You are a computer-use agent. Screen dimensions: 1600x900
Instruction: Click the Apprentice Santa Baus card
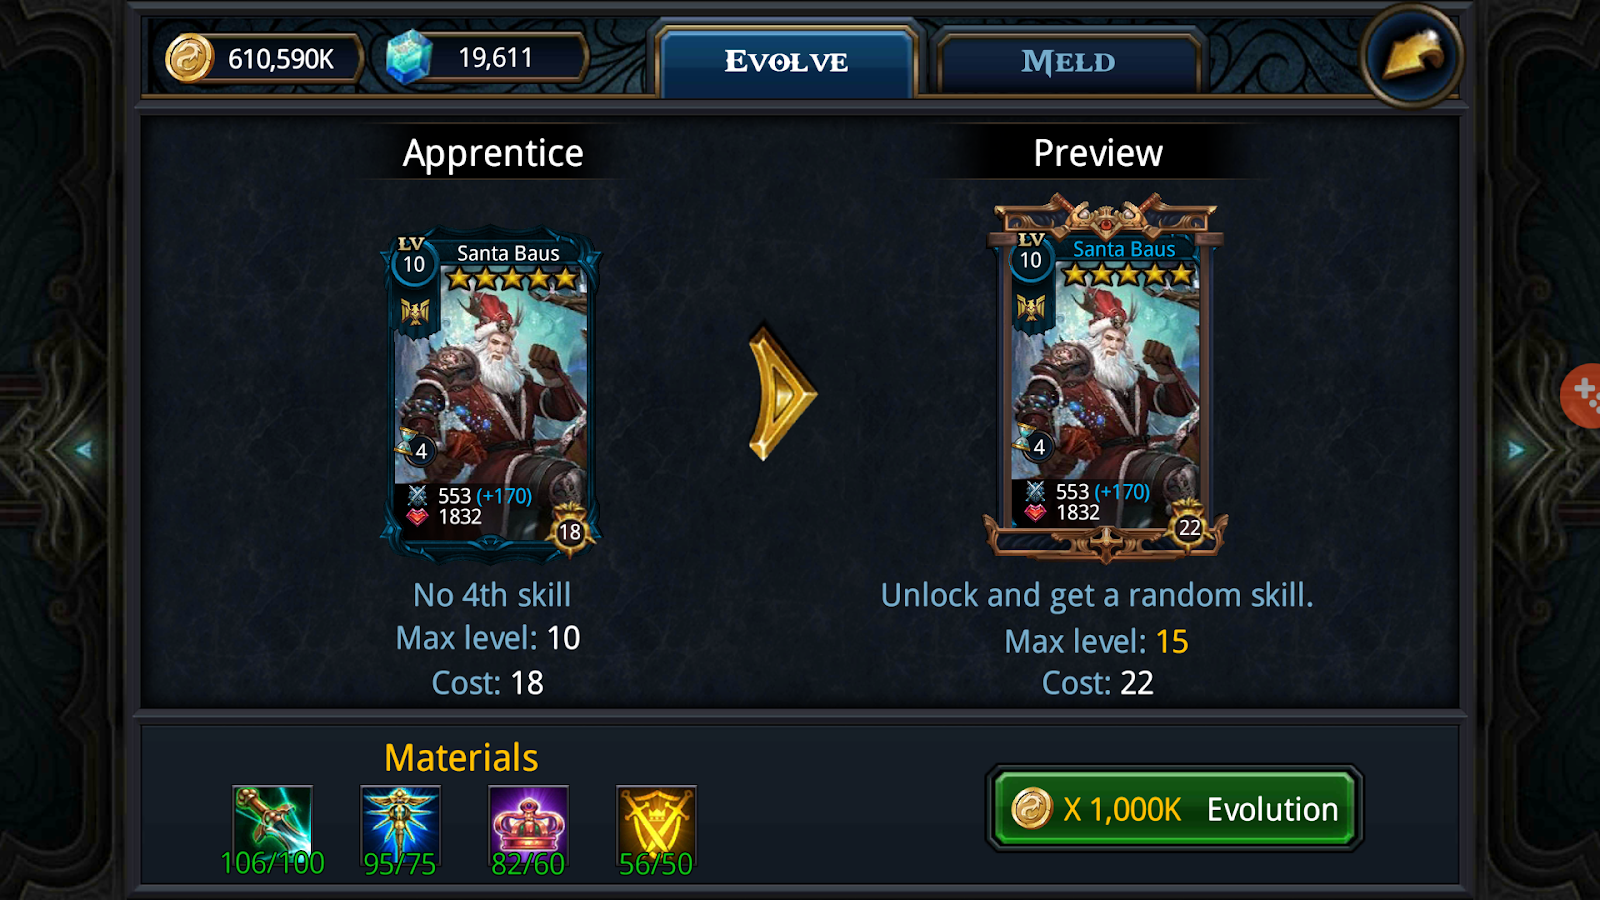click(490, 395)
